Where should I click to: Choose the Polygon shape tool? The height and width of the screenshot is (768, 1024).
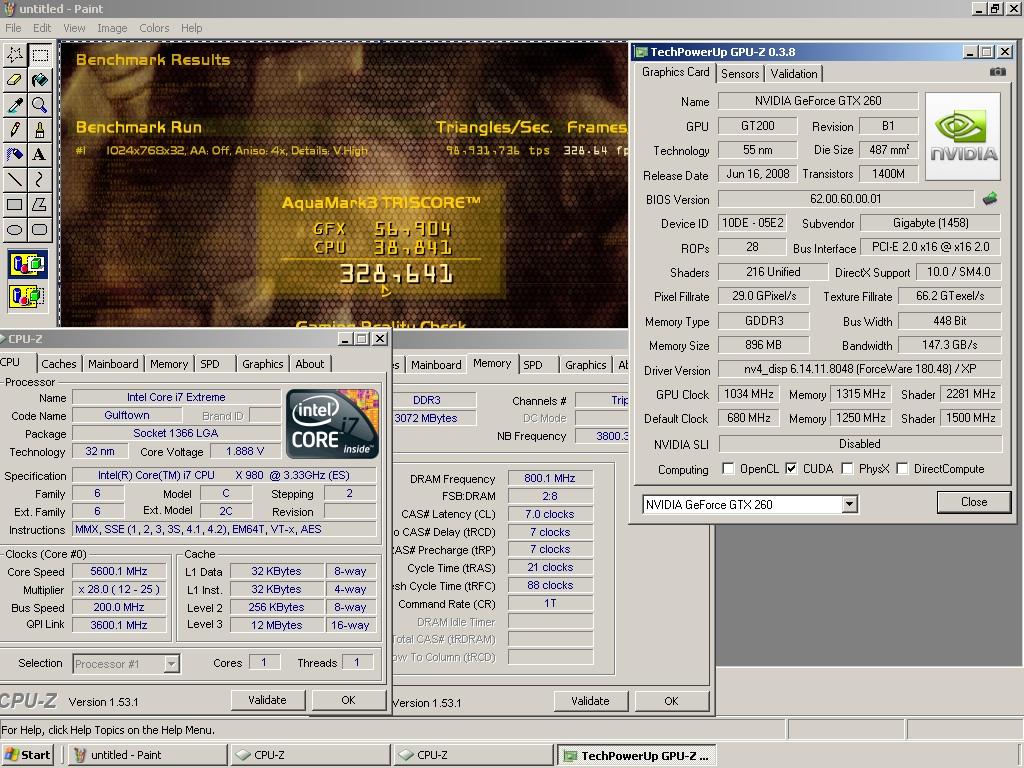coord(40,204)
